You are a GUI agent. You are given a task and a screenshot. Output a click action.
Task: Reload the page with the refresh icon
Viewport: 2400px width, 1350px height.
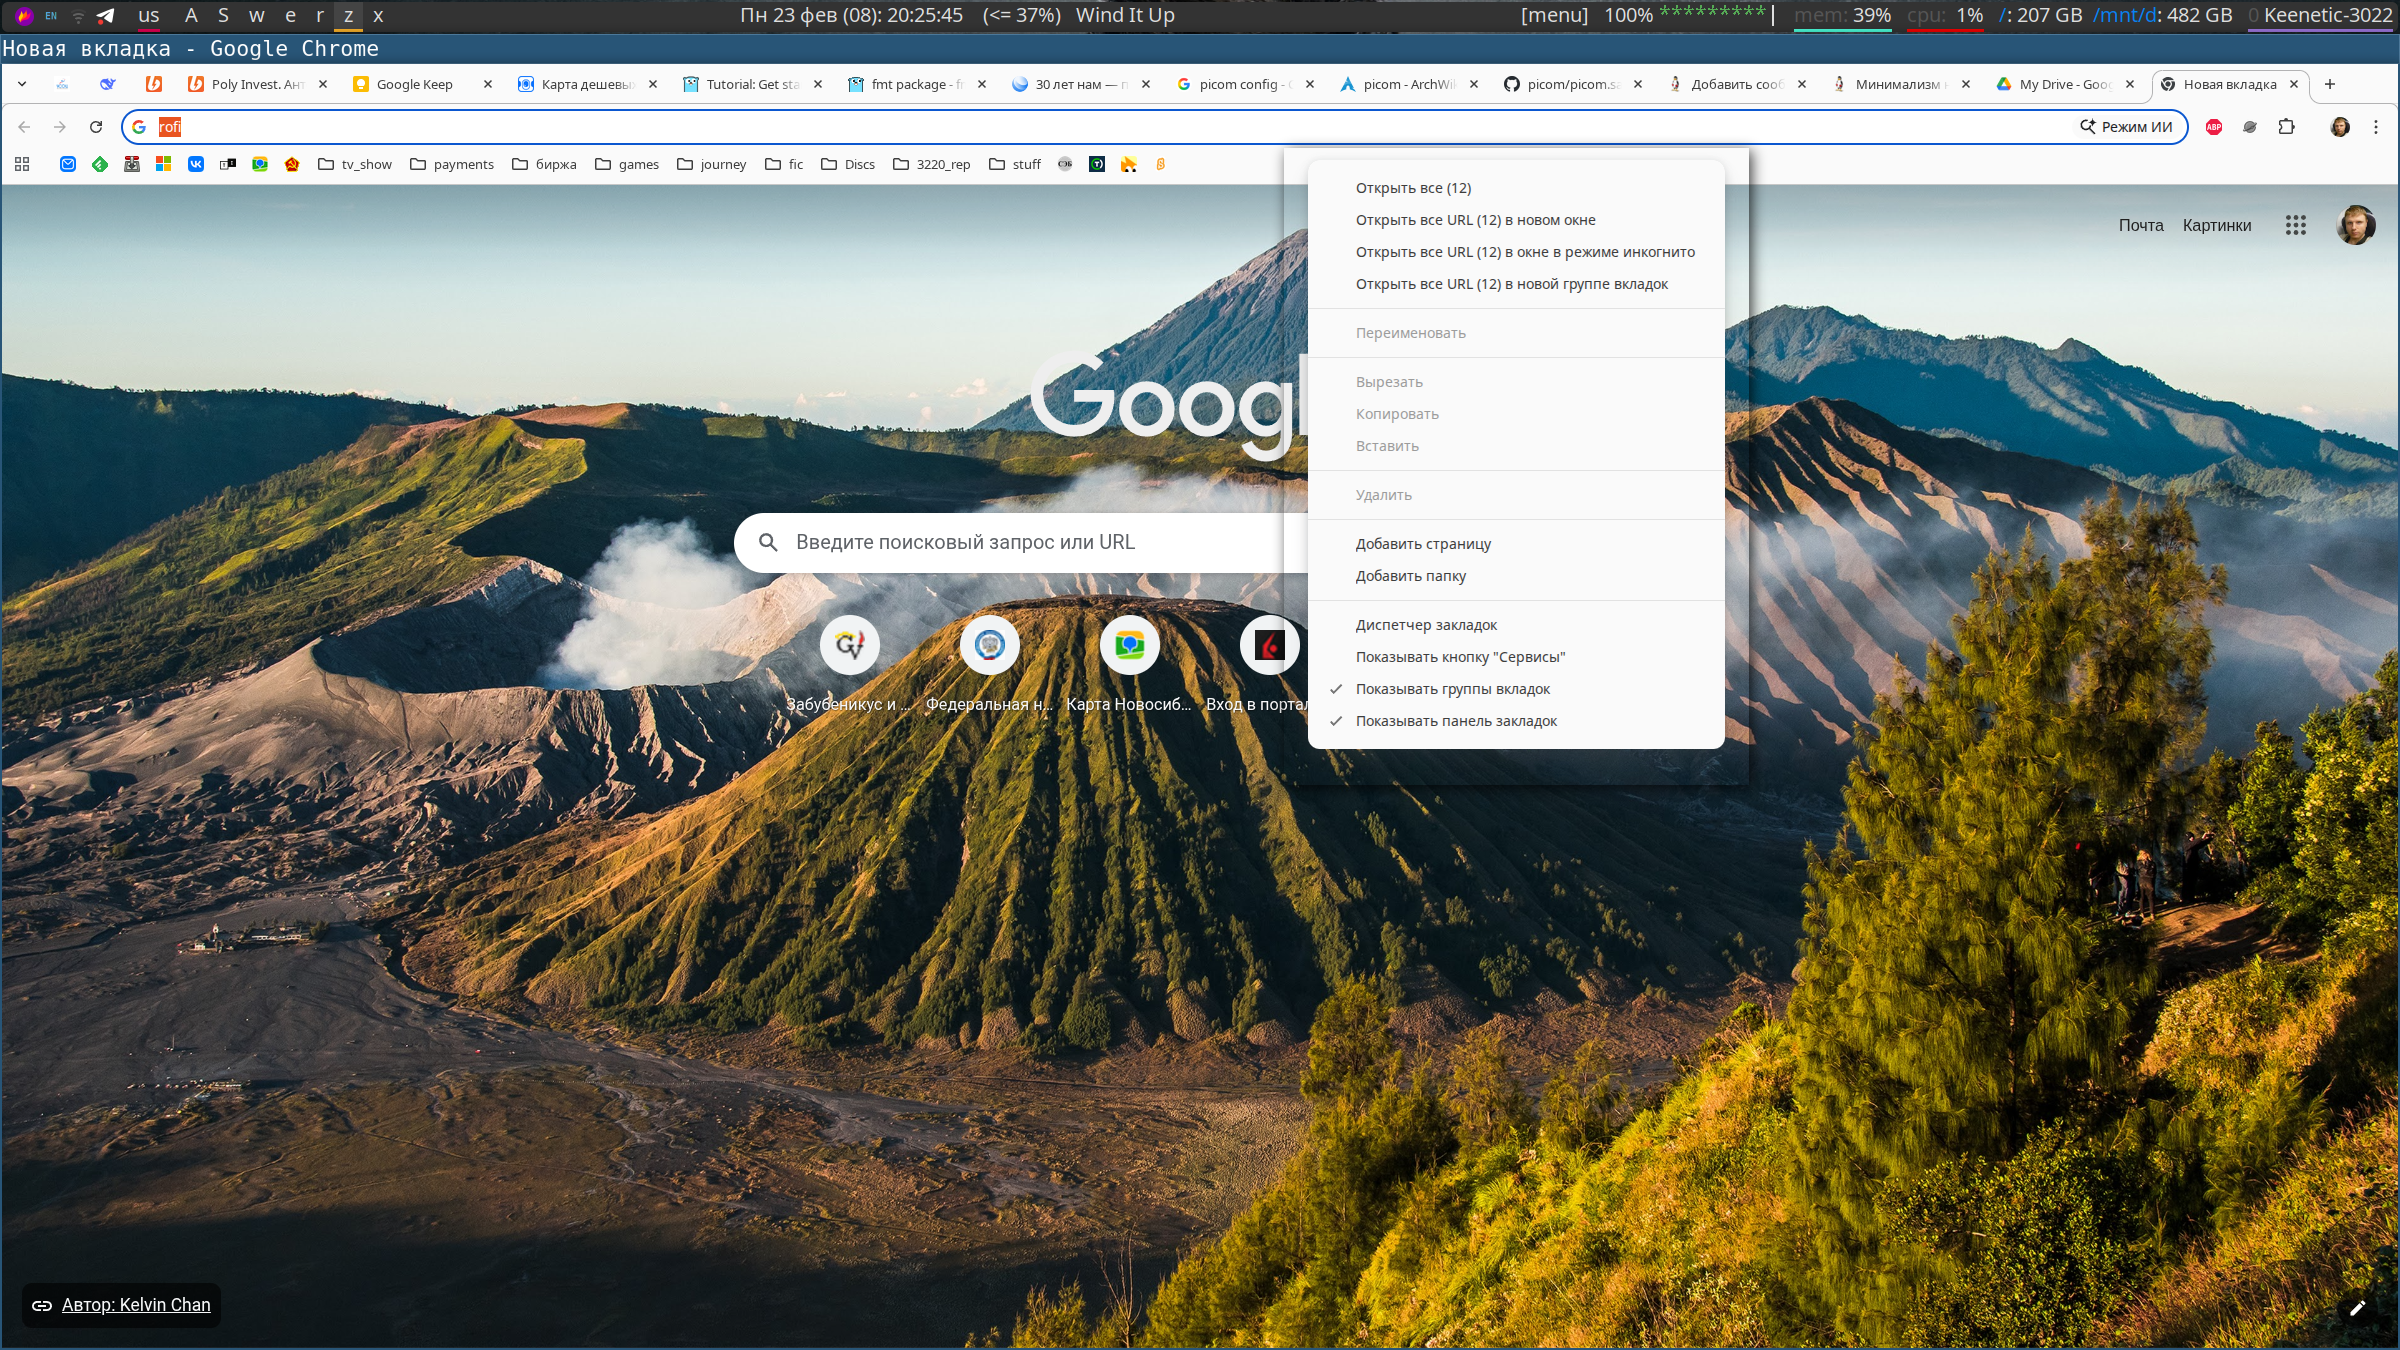click(96, 127)
